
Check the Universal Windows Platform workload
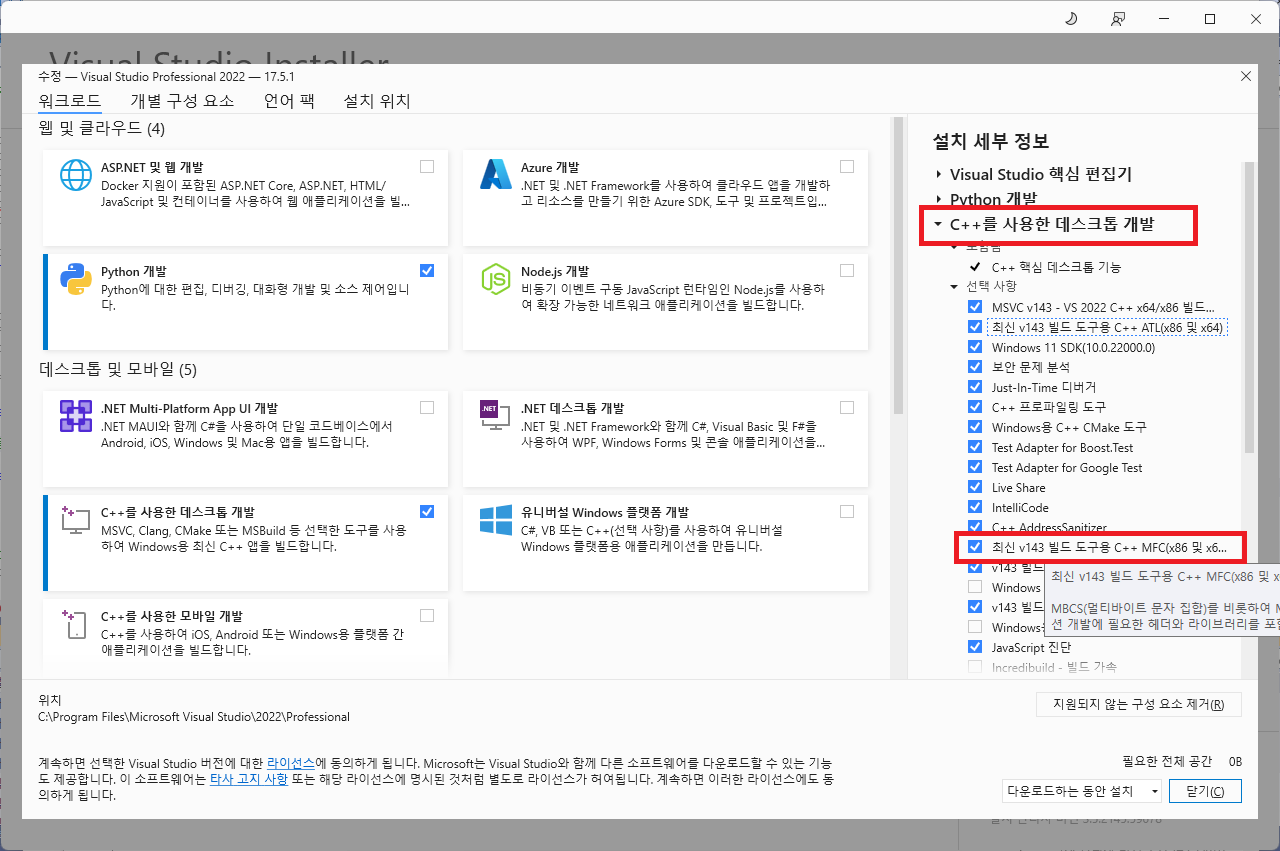pos(847,511)
